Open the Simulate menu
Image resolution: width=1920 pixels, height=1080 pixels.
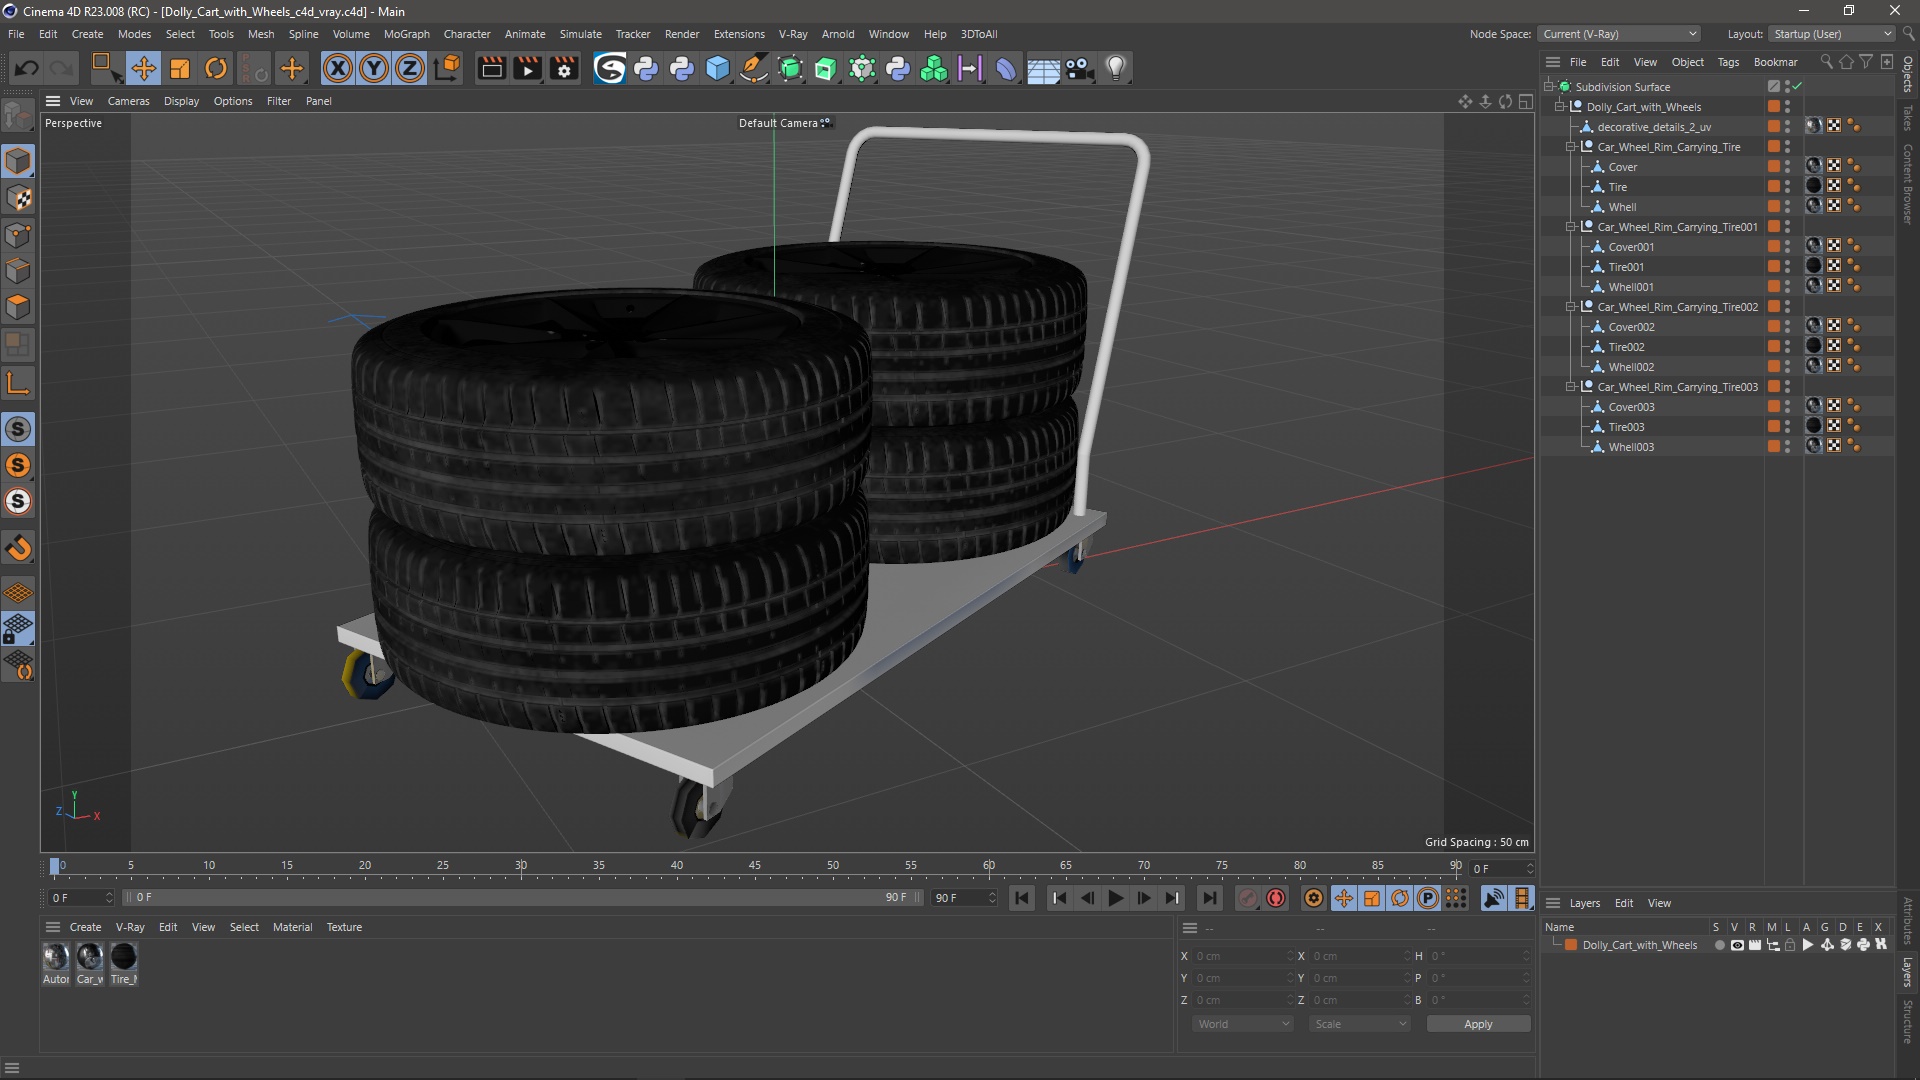(x=579, y=33)
